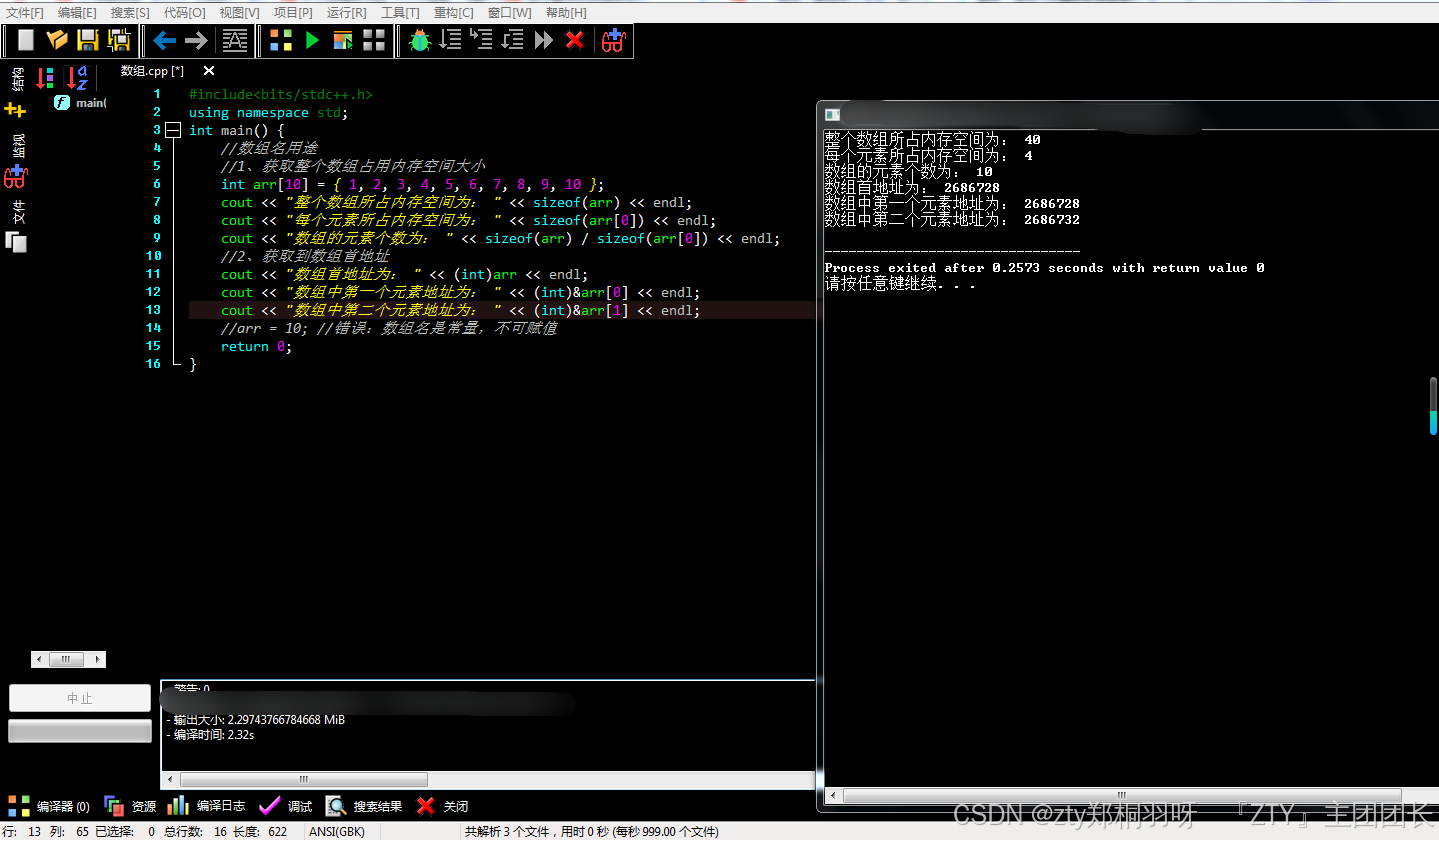
Task: Click the blue Back arrow icon
Action: click(165, 40)
